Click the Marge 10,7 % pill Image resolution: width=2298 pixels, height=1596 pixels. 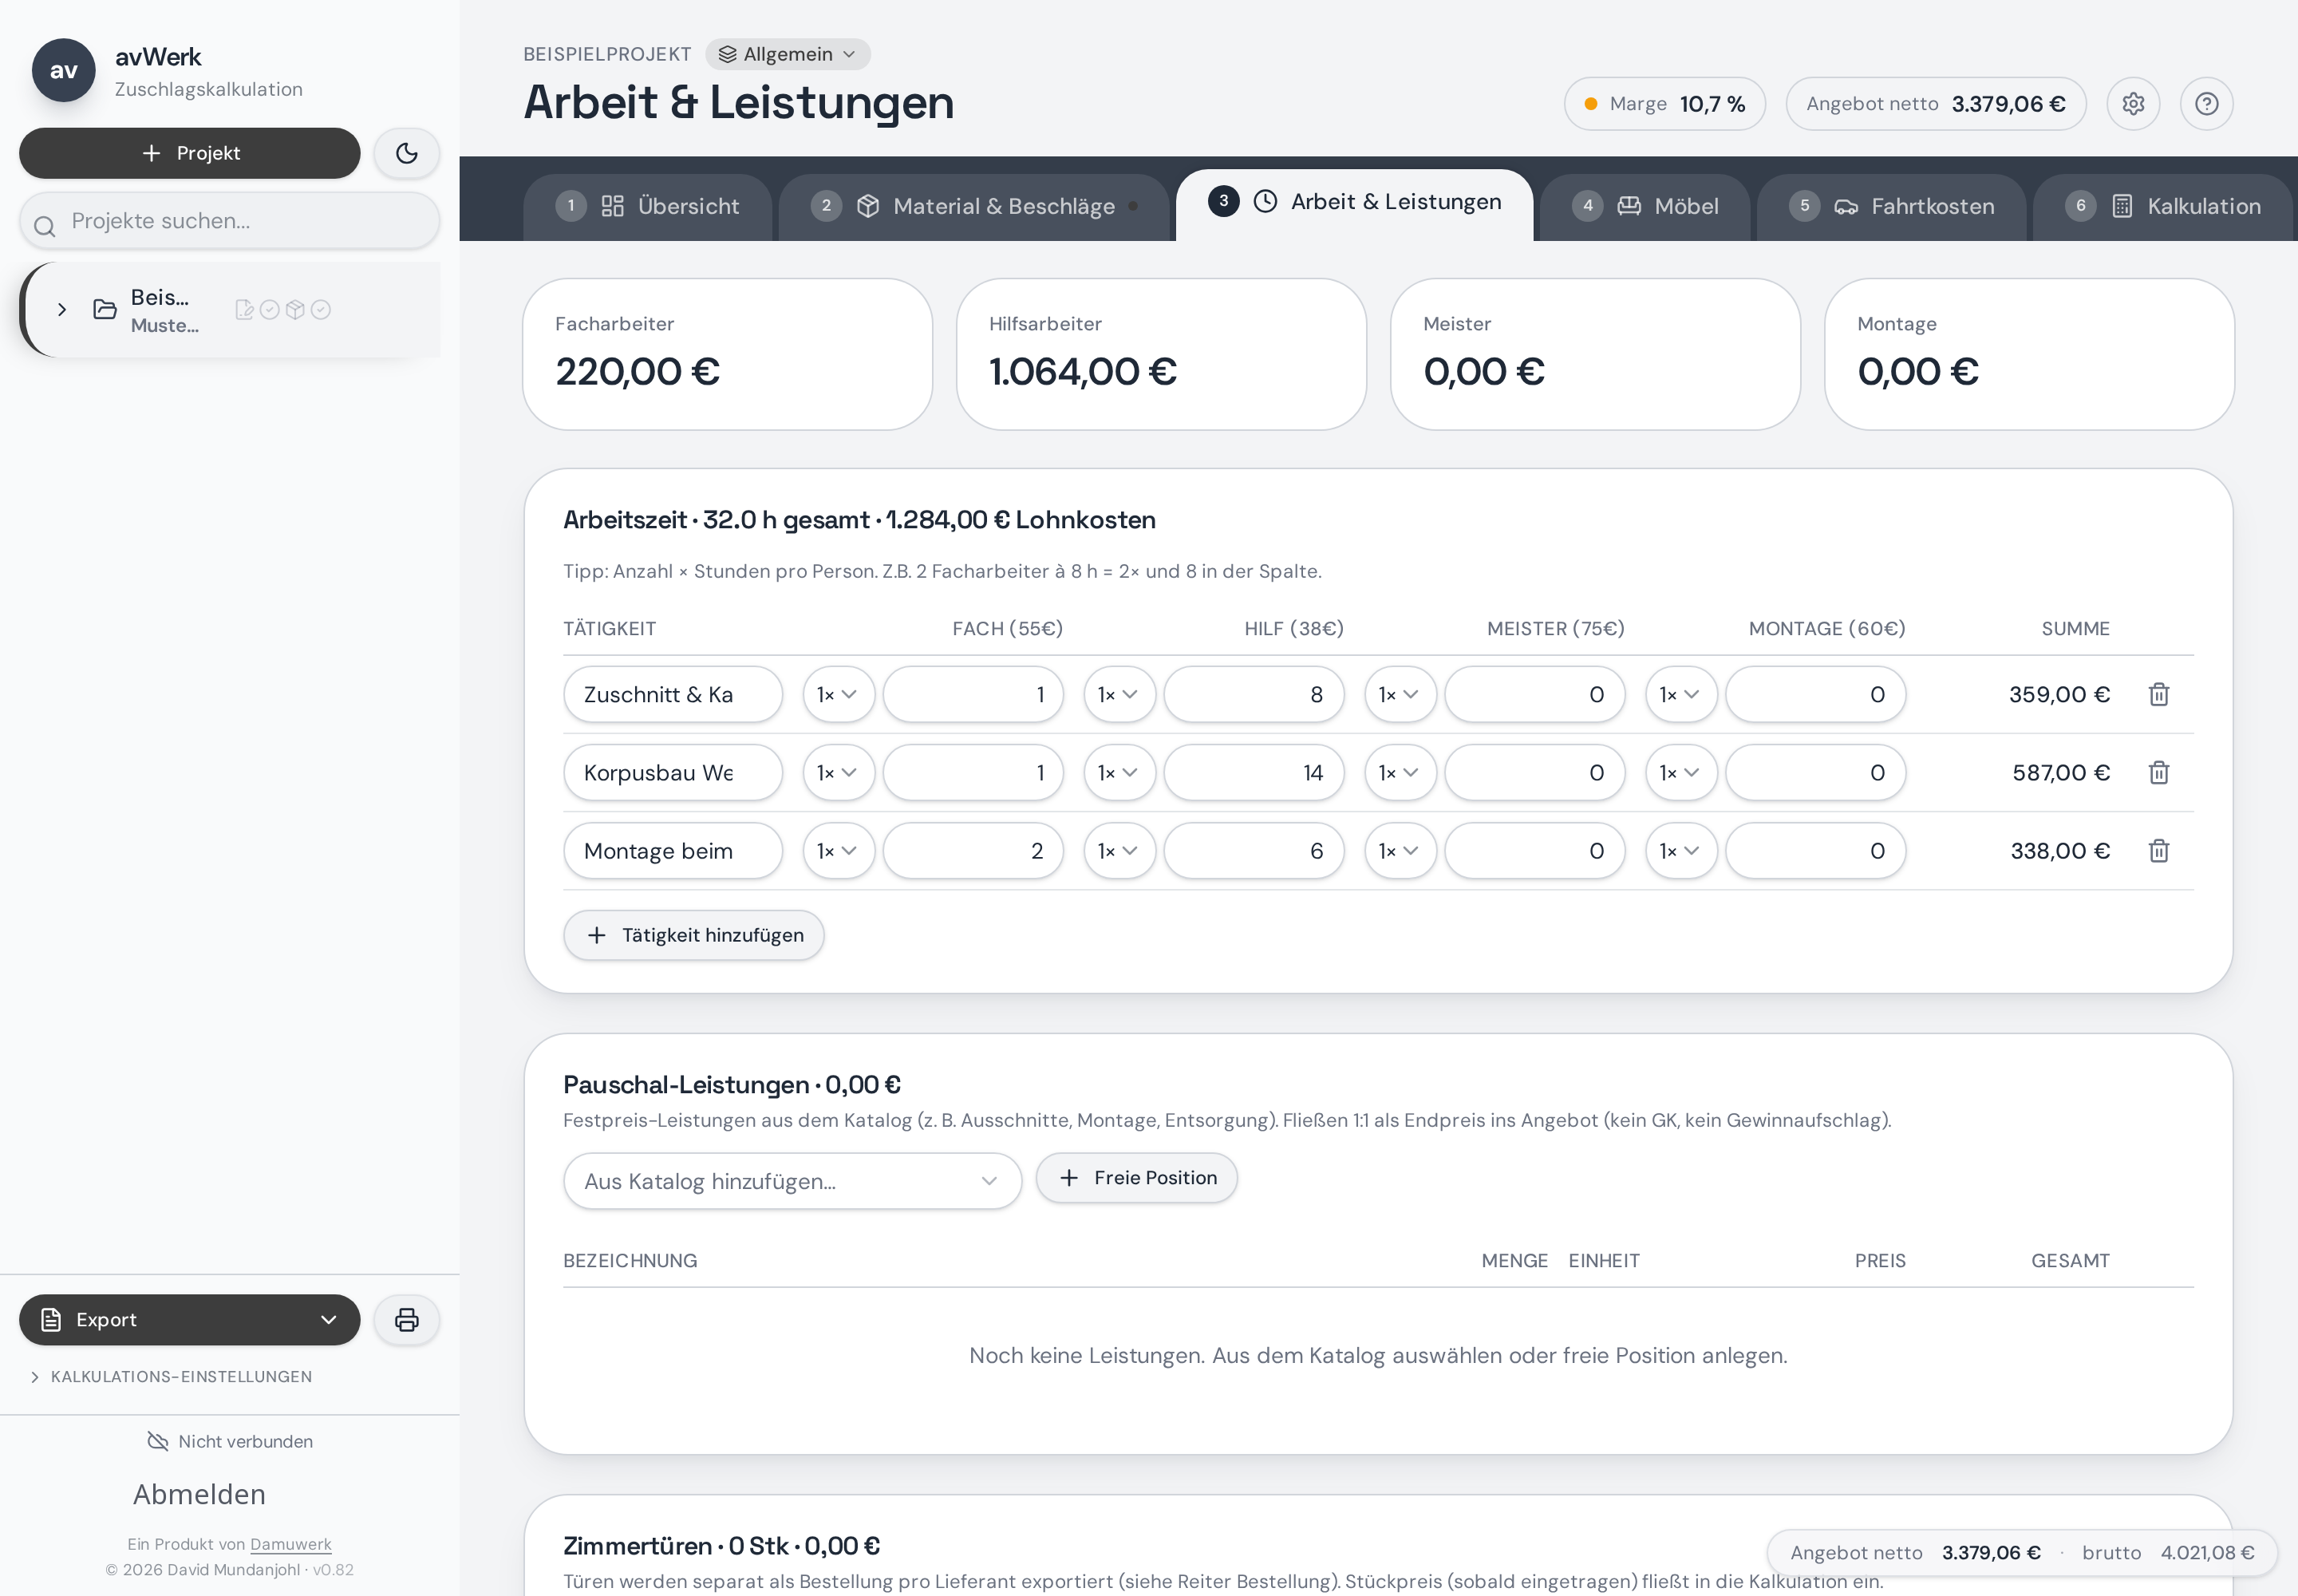[x=1665, y=104]
